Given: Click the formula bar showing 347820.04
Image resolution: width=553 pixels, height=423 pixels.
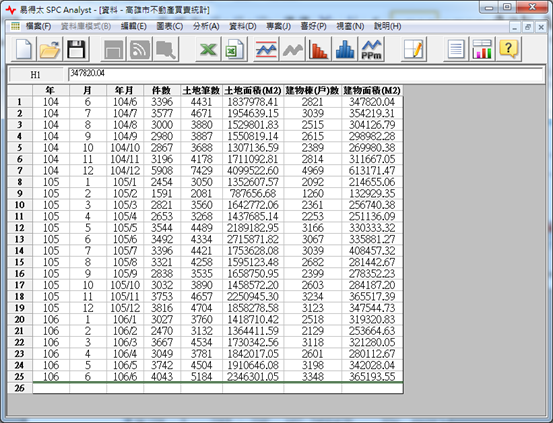Looking at the screenshot, I should point(305,74).
